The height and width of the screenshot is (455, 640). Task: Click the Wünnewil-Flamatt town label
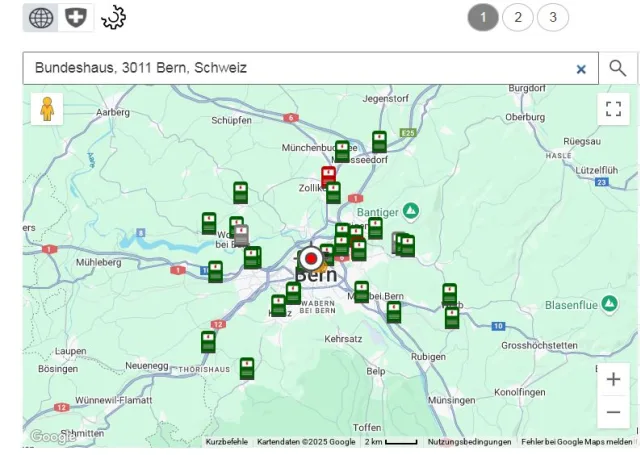113,400
